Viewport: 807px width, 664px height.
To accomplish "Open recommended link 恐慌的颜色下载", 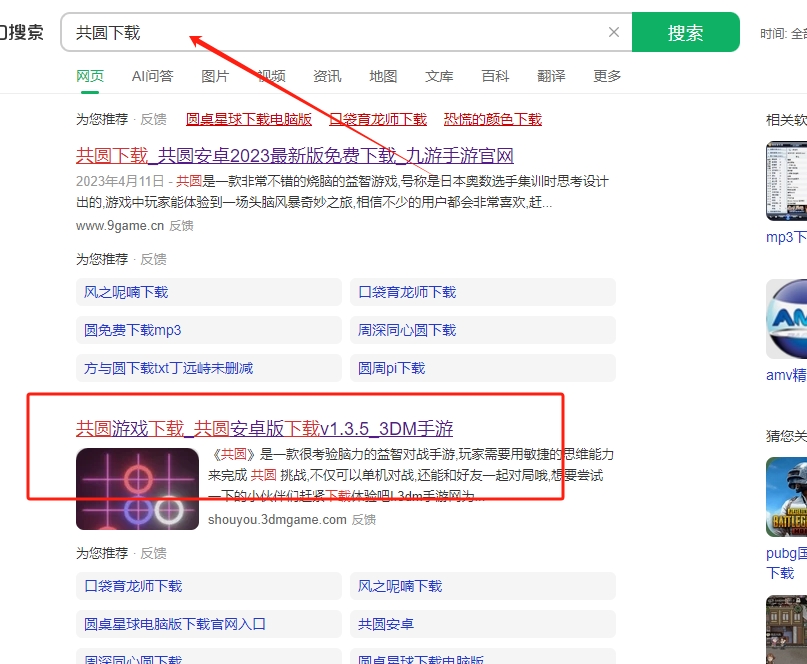I will (x=493, y=119).
